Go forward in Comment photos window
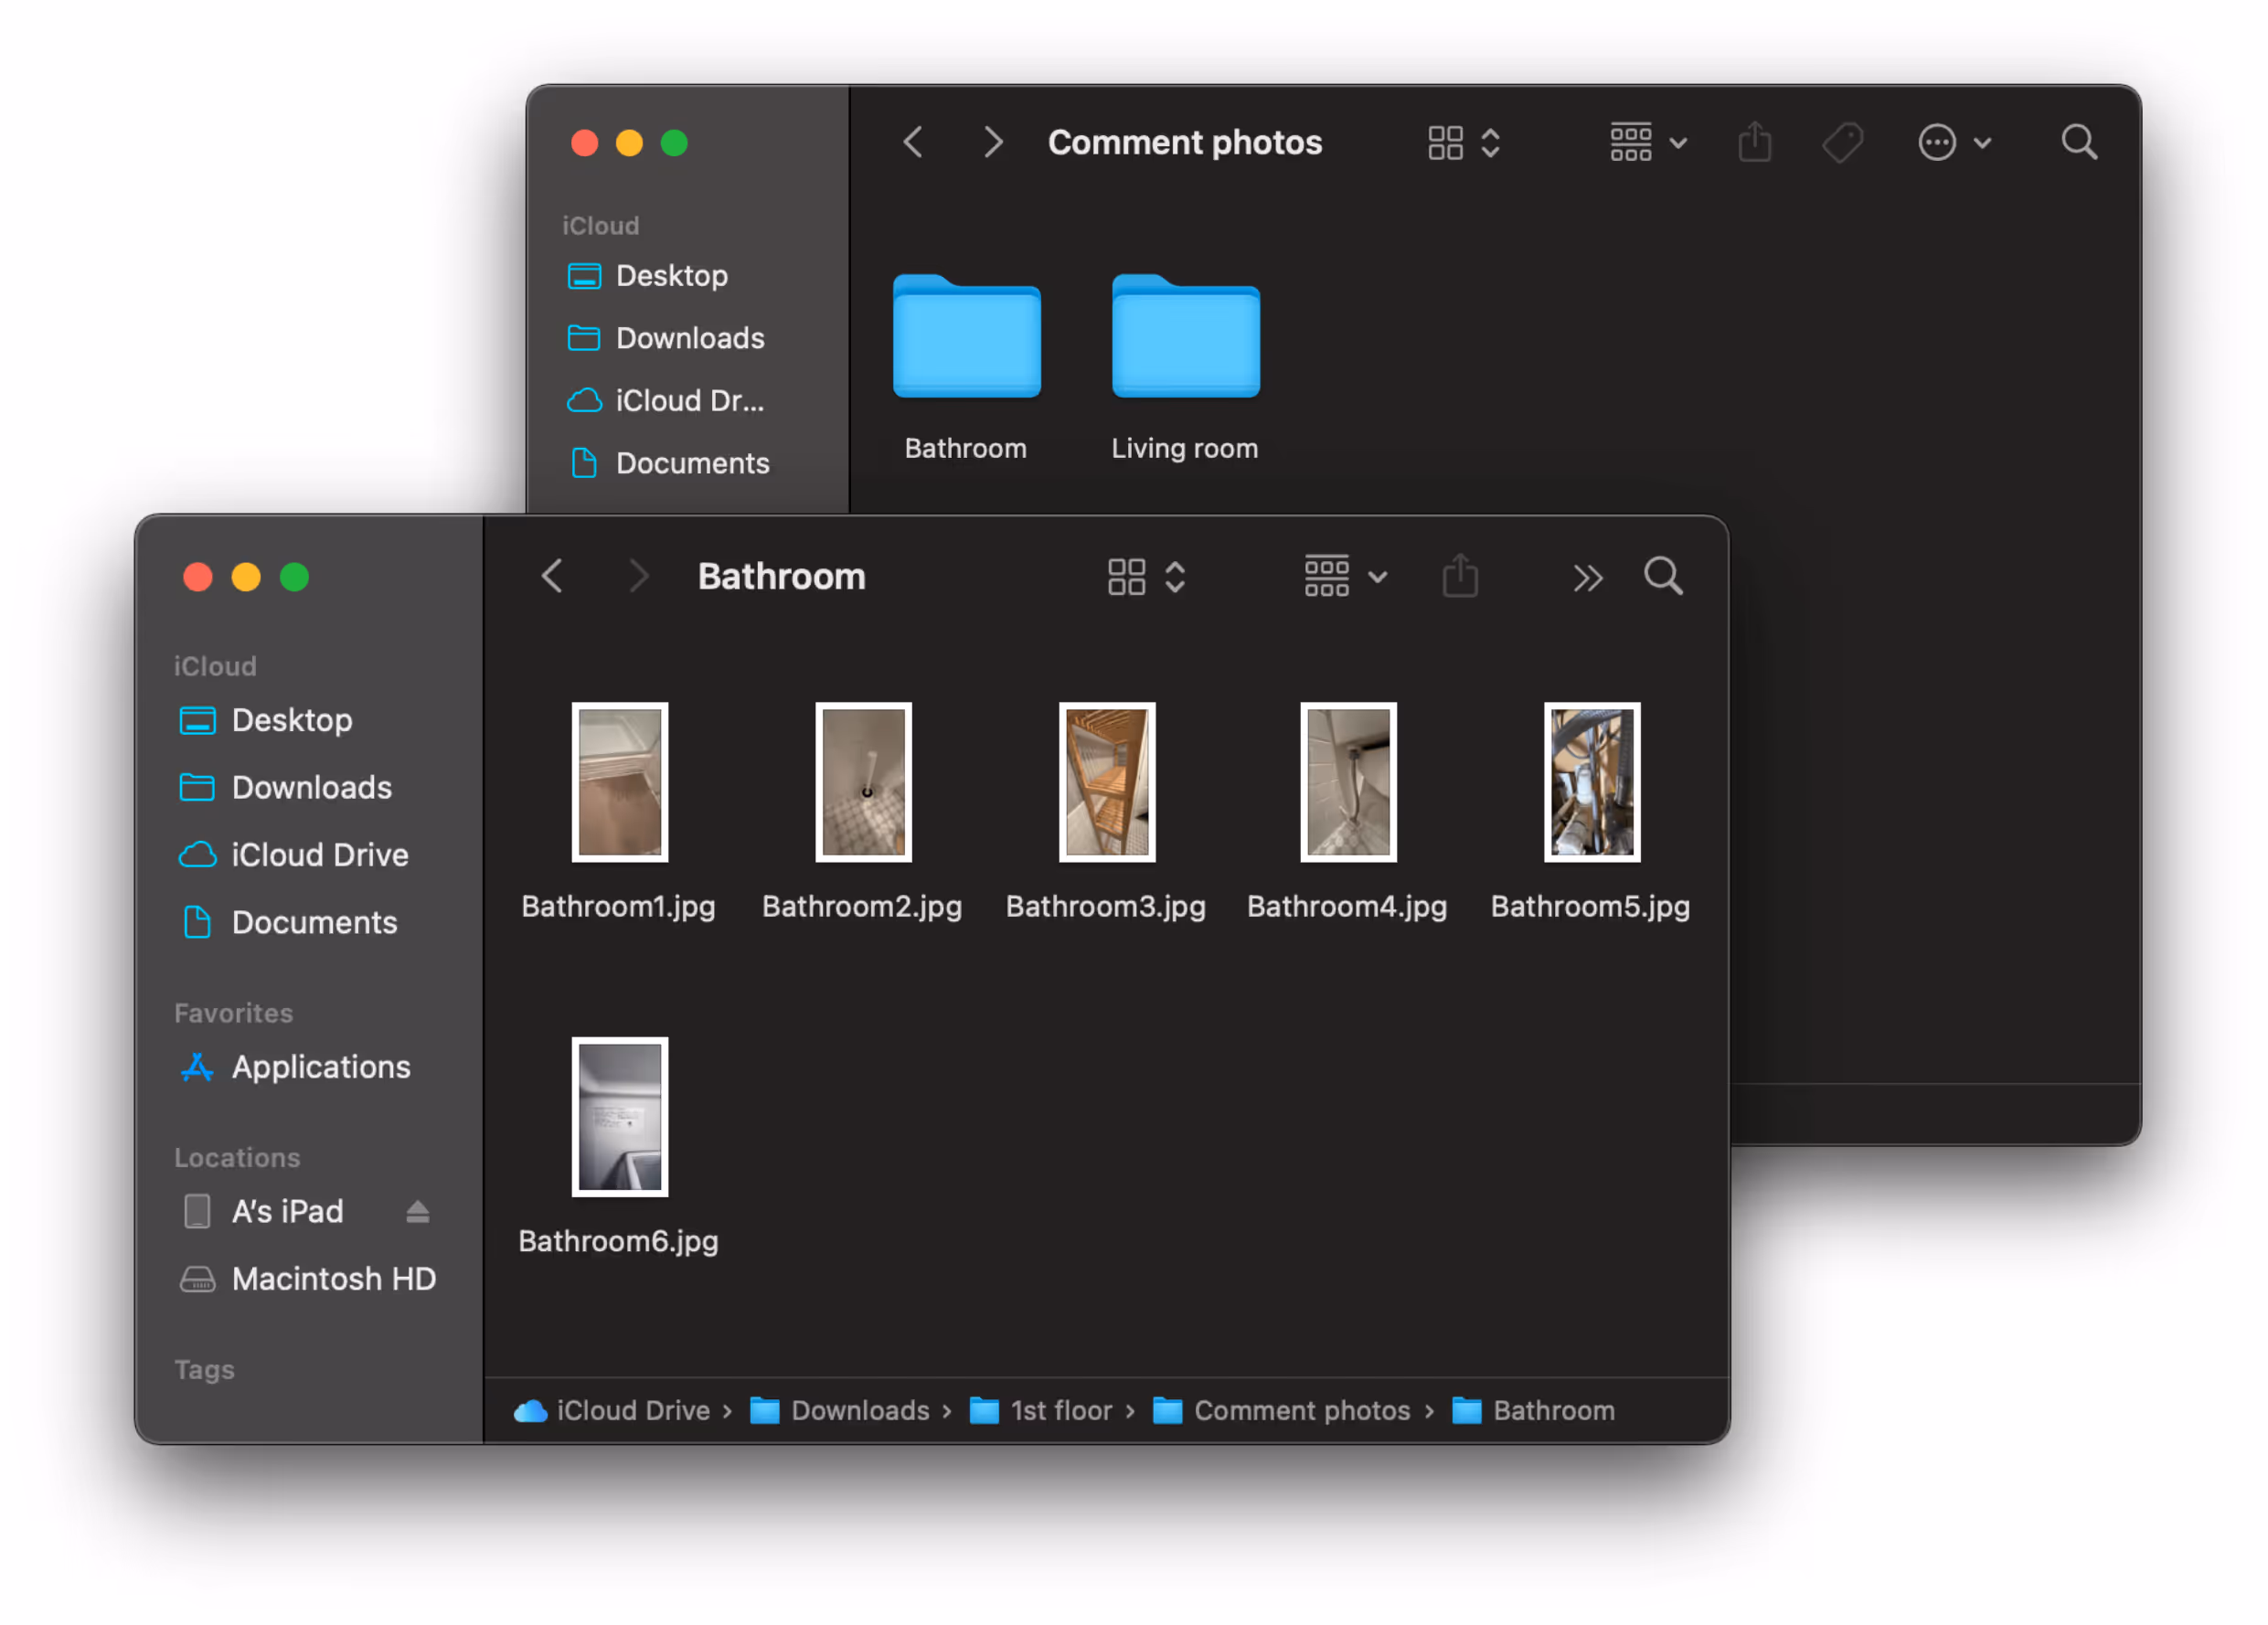Screen dimensions: 2268x1625 (x=991, y=143)
